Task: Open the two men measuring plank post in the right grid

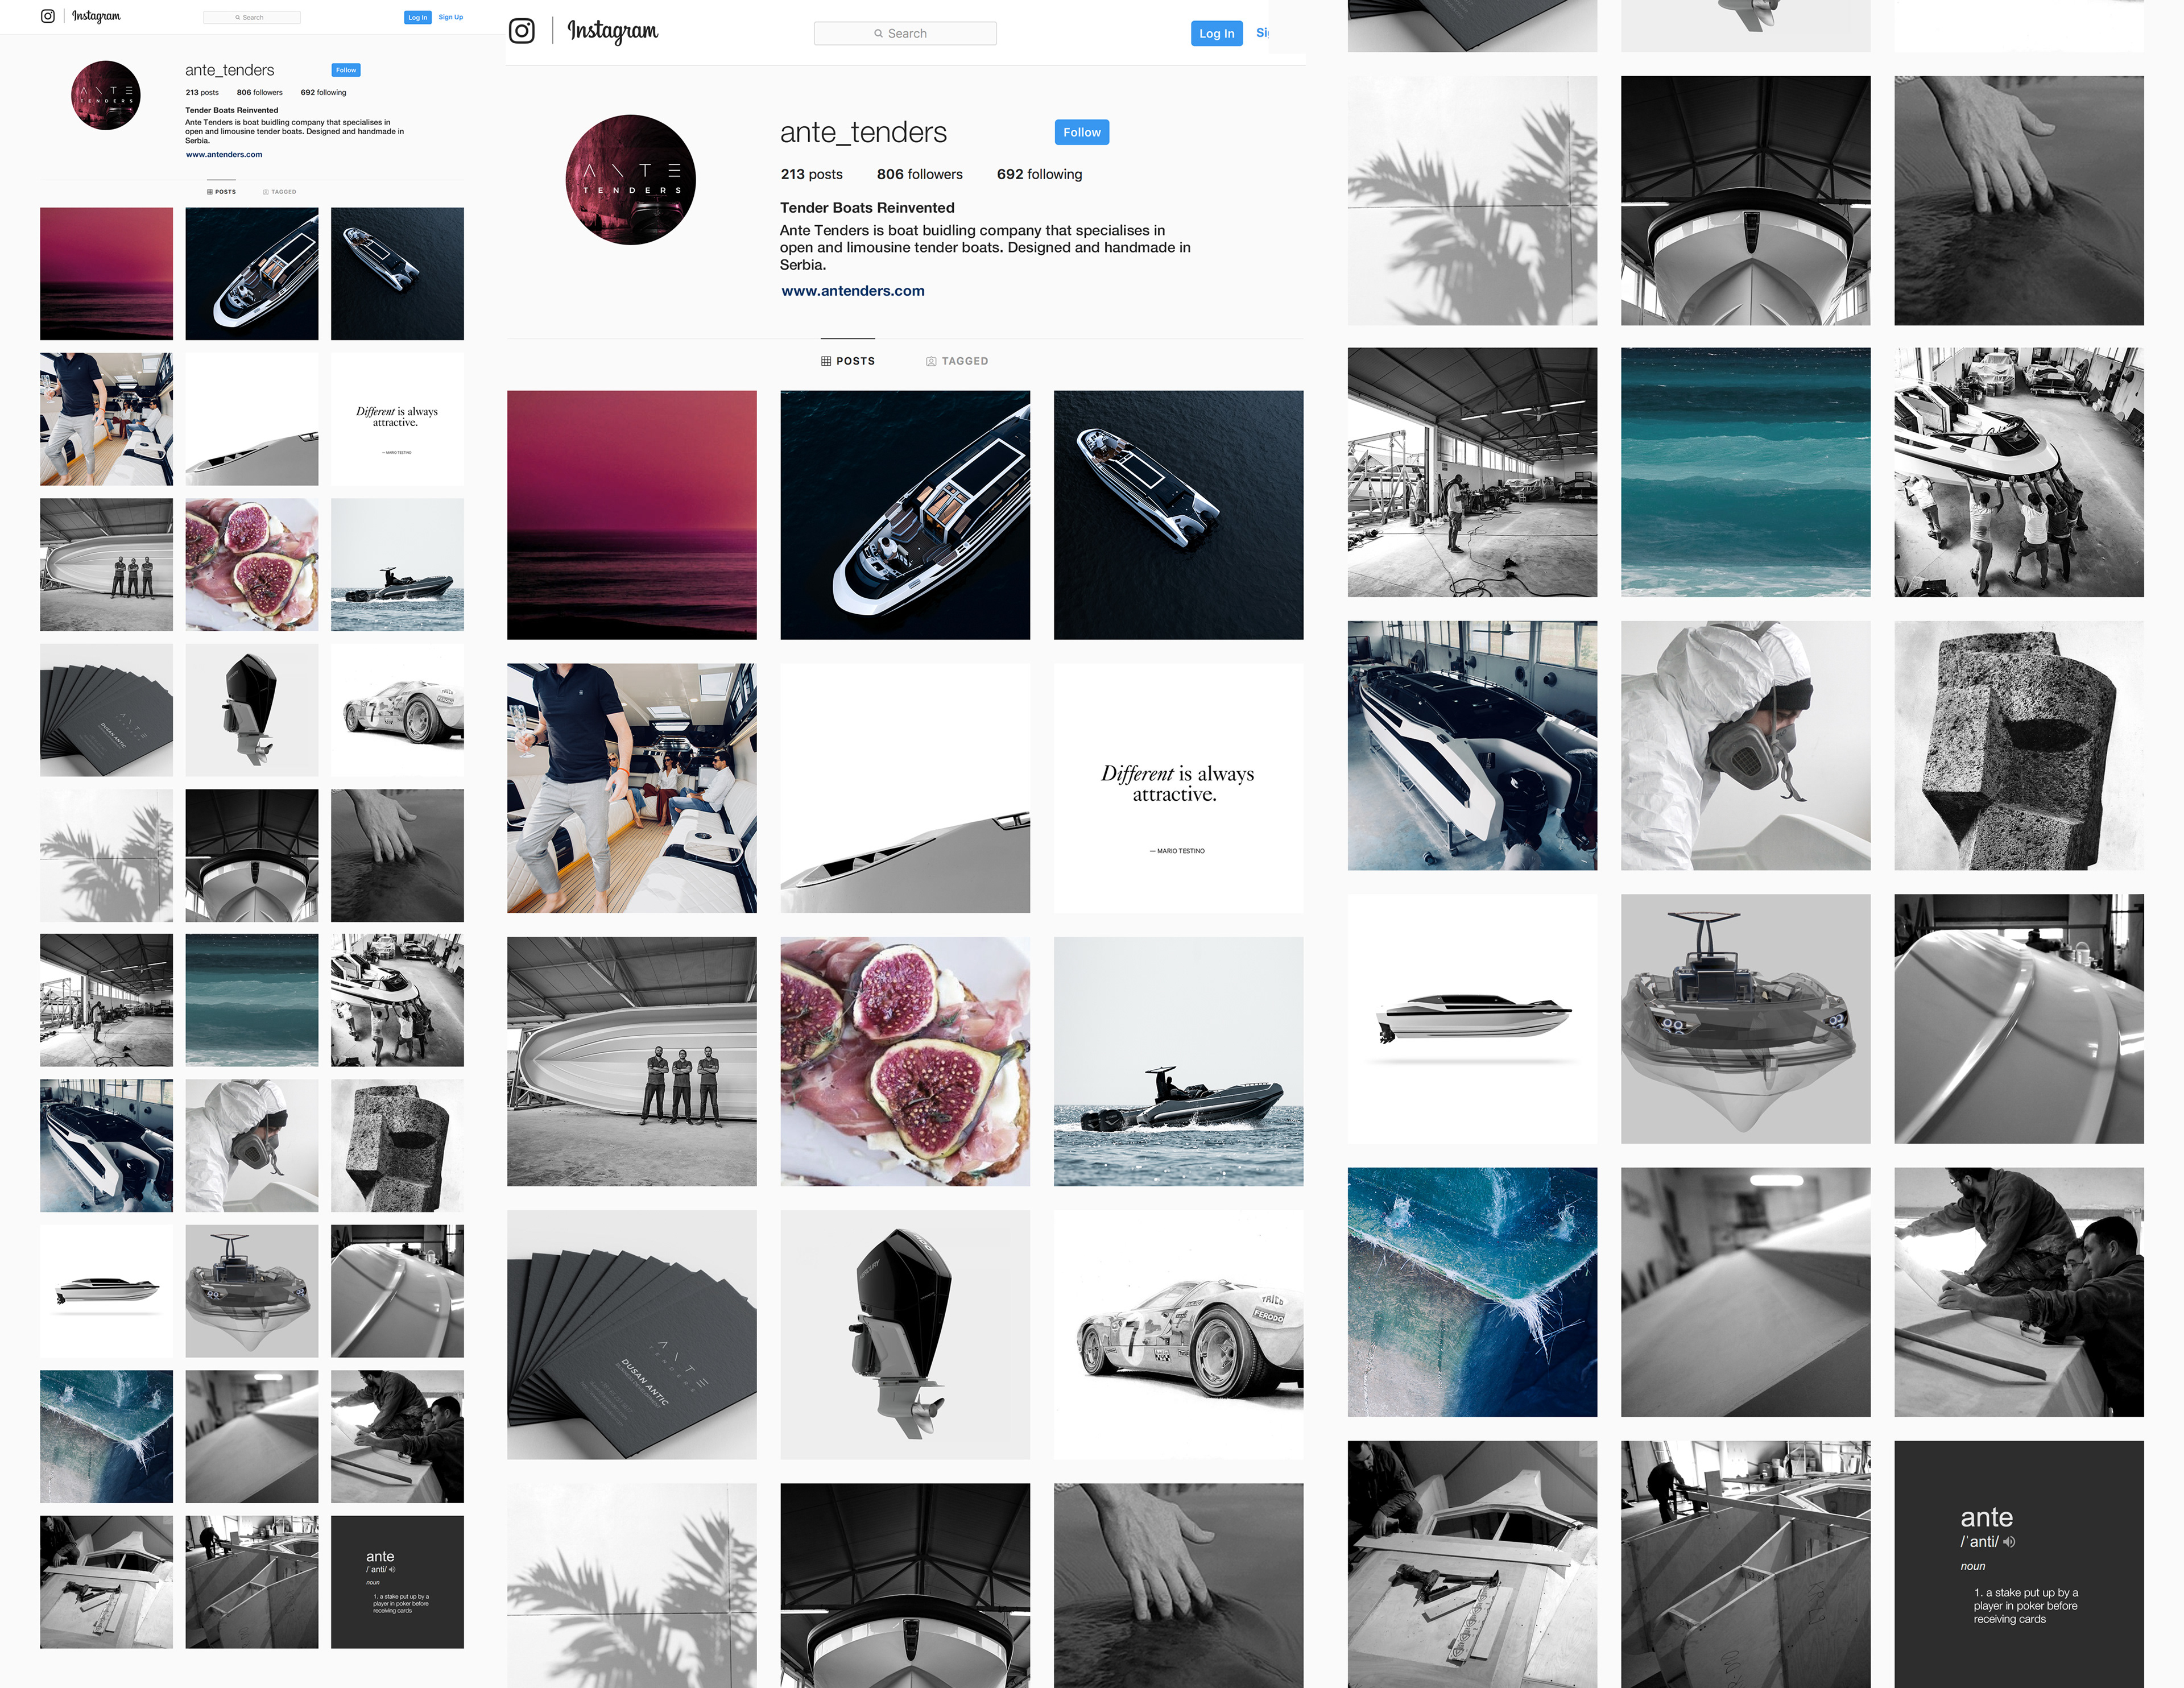Action: click(2019, 1292)
